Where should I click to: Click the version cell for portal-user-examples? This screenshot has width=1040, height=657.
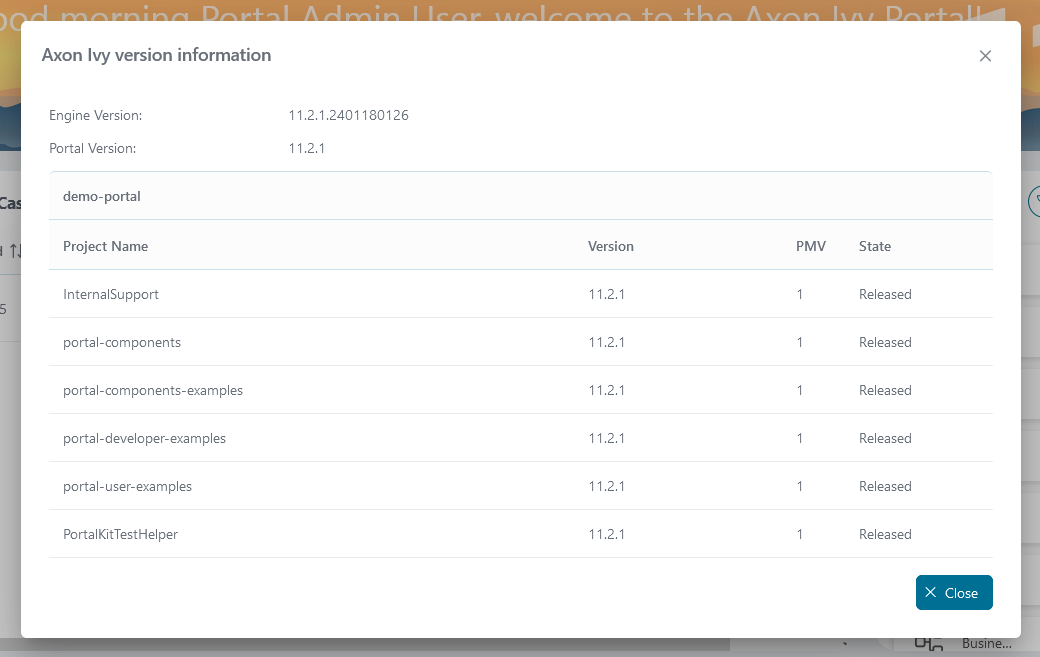pos(606,487)
